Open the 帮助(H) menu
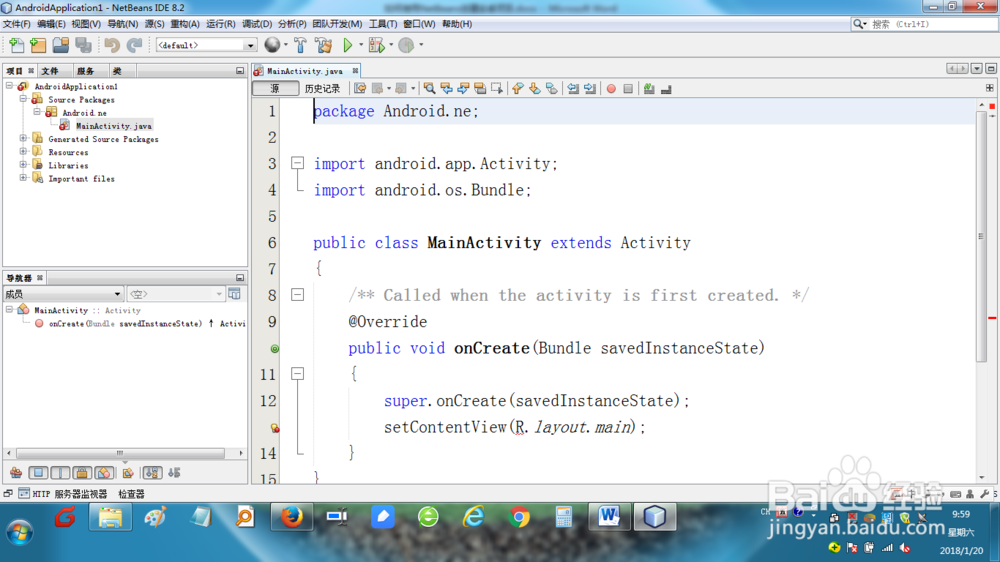The width and height of the screenshot is (1000, 562). point(457,24)
